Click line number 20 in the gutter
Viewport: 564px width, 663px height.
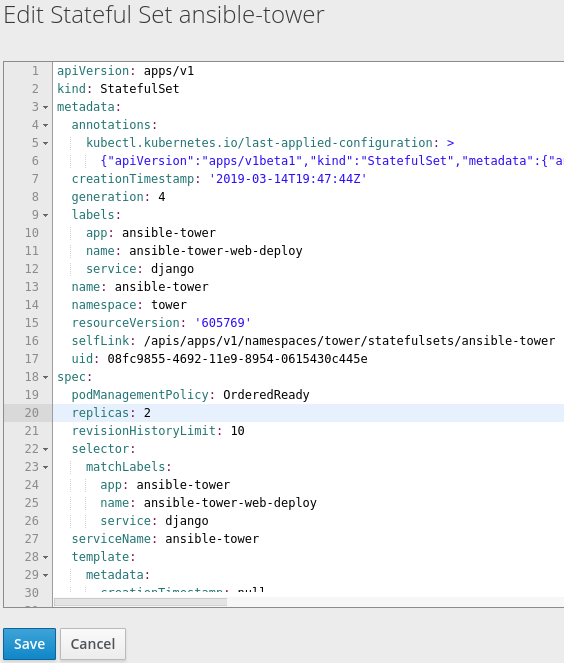32,413
